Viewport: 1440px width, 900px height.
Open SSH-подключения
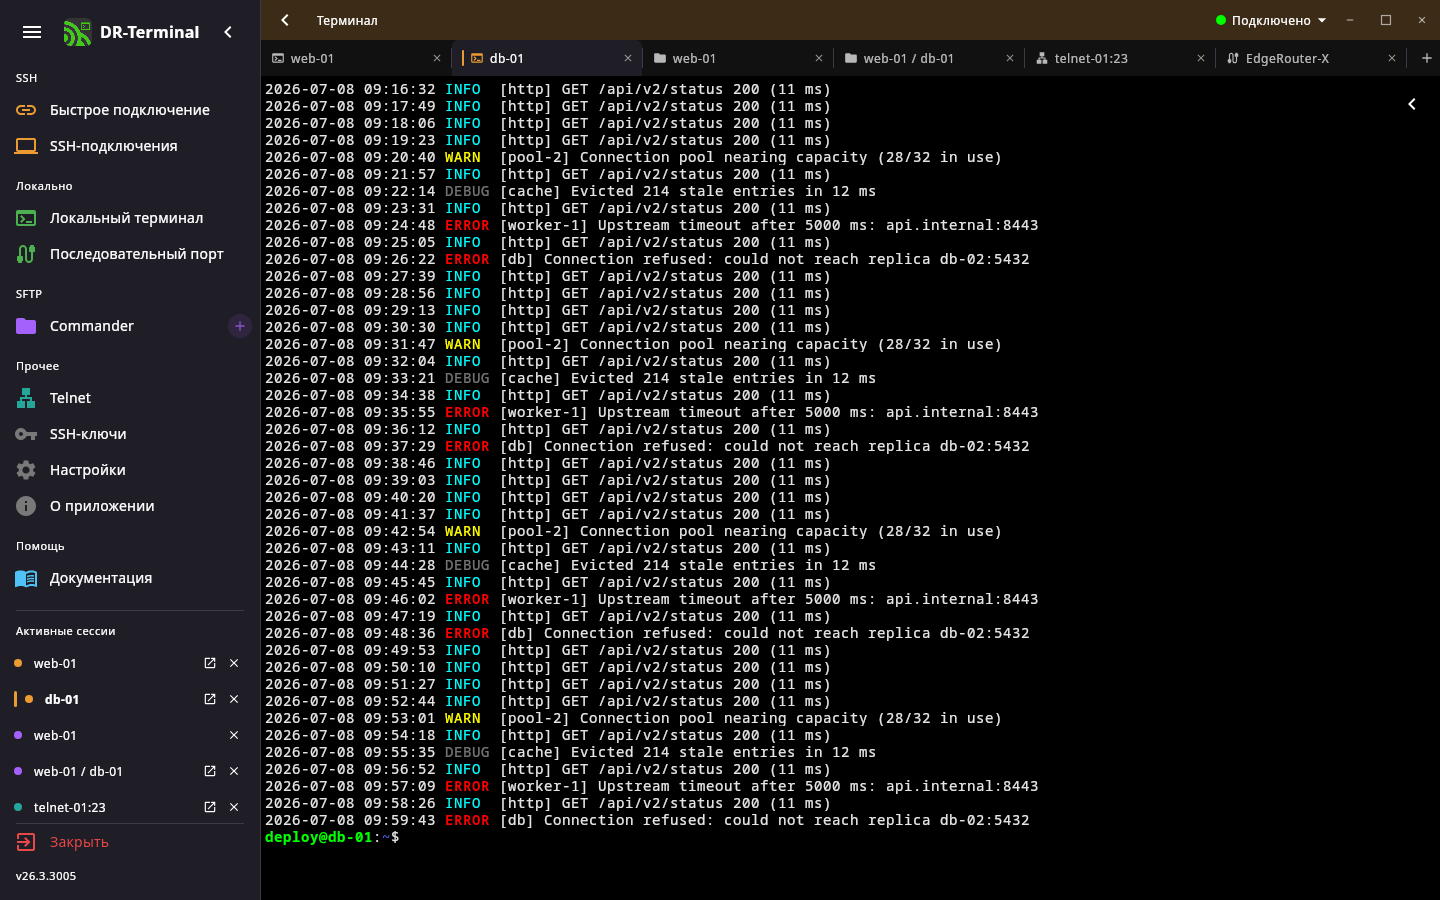(130, 146)
